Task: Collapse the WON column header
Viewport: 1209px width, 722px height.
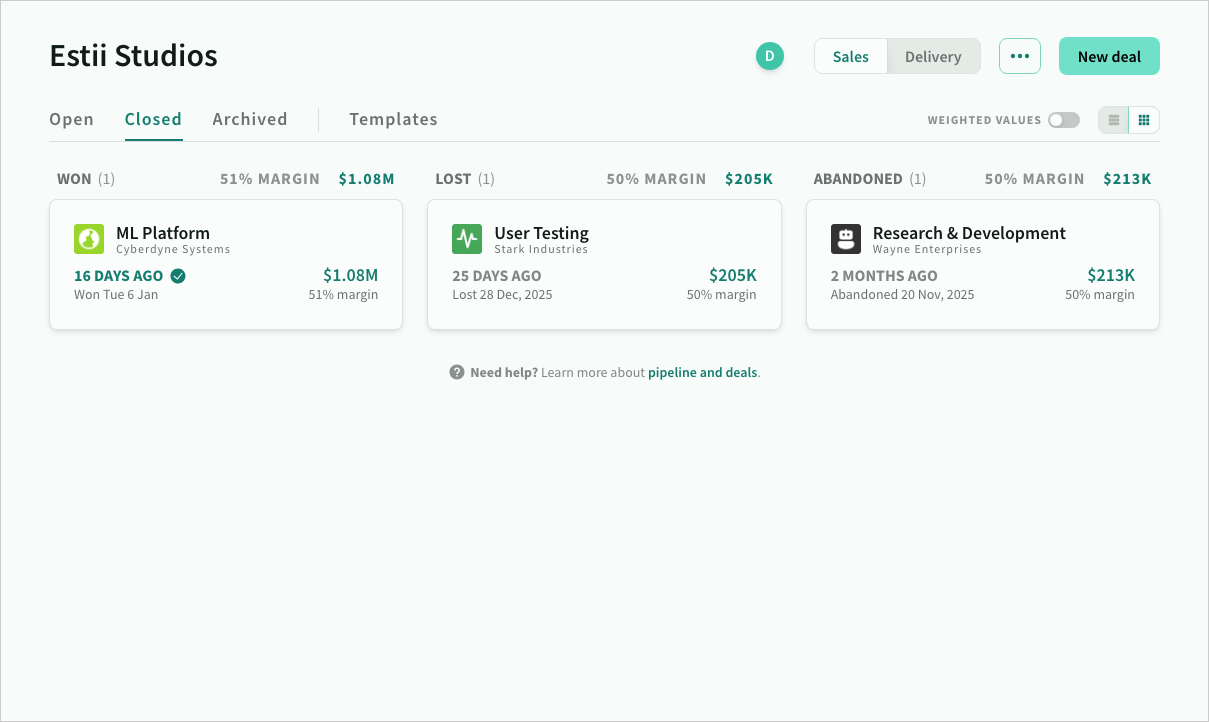Action: (x=75, y=178)
